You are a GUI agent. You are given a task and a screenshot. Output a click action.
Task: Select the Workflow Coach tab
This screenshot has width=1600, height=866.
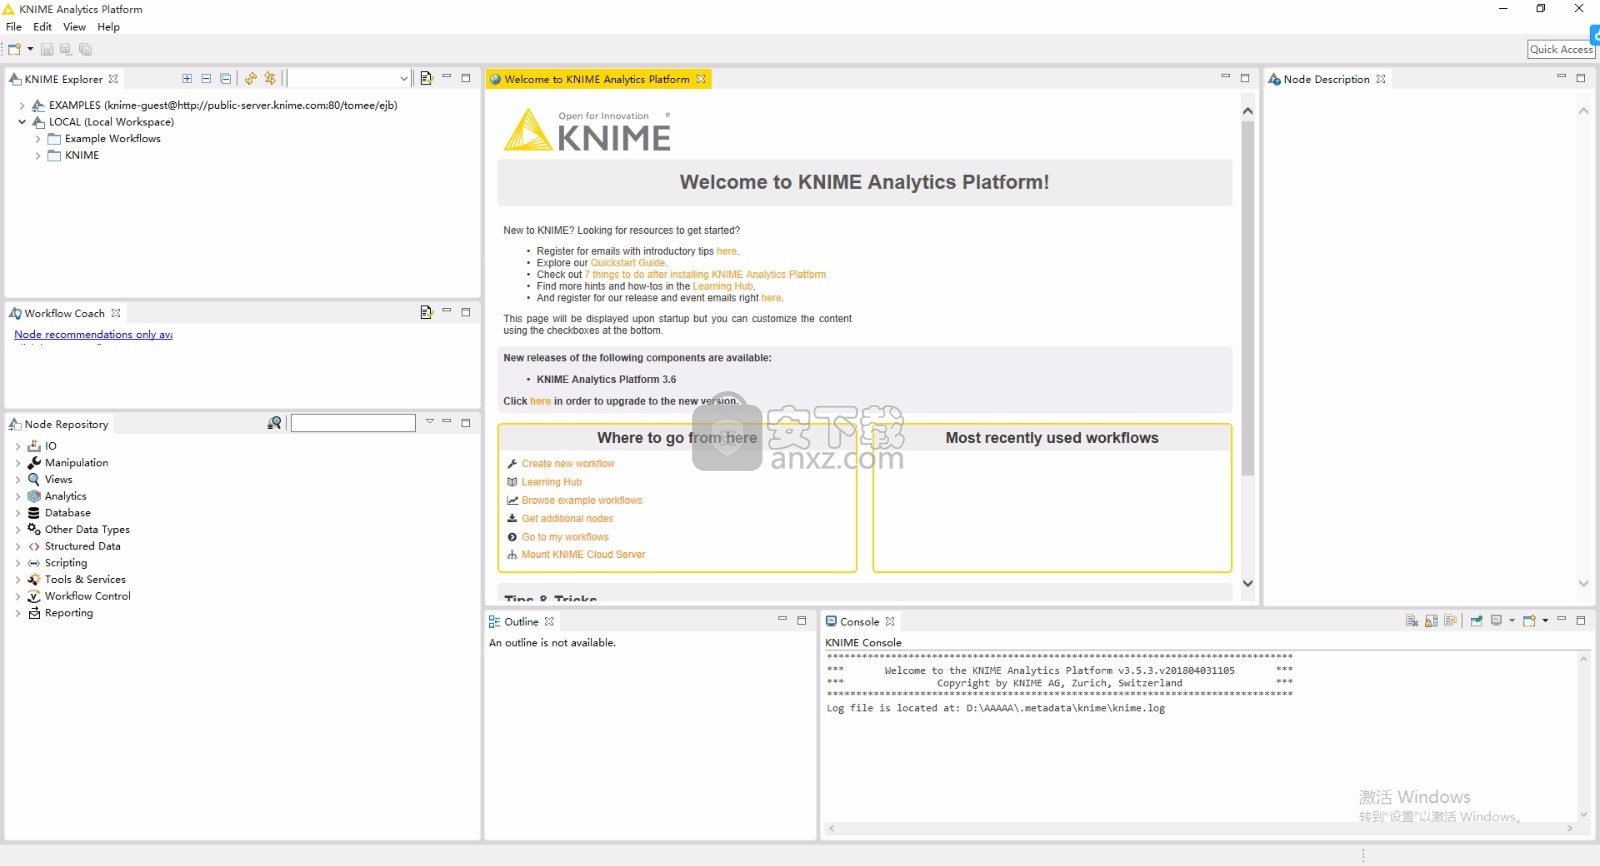click(65, 313)
